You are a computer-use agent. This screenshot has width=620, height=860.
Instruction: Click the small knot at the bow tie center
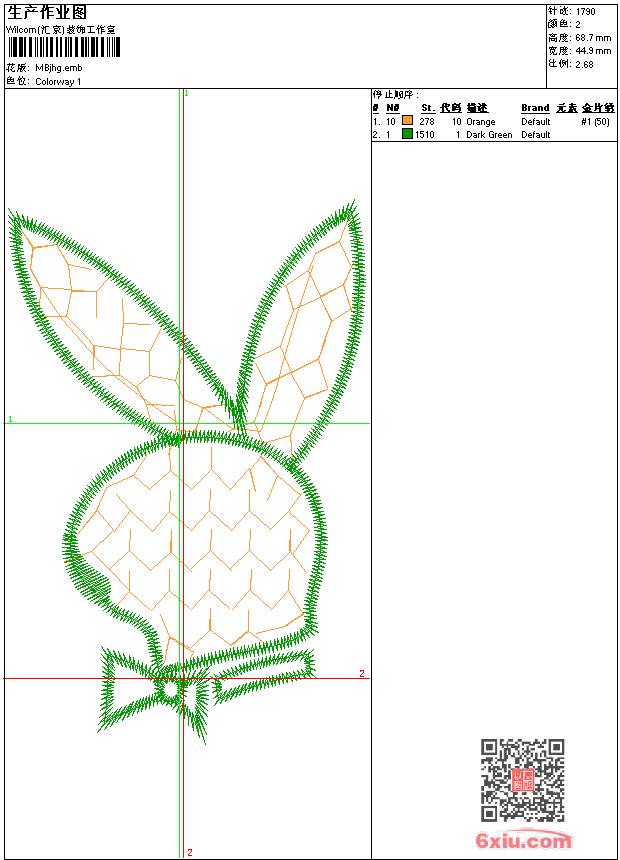(x=170, y=688)
